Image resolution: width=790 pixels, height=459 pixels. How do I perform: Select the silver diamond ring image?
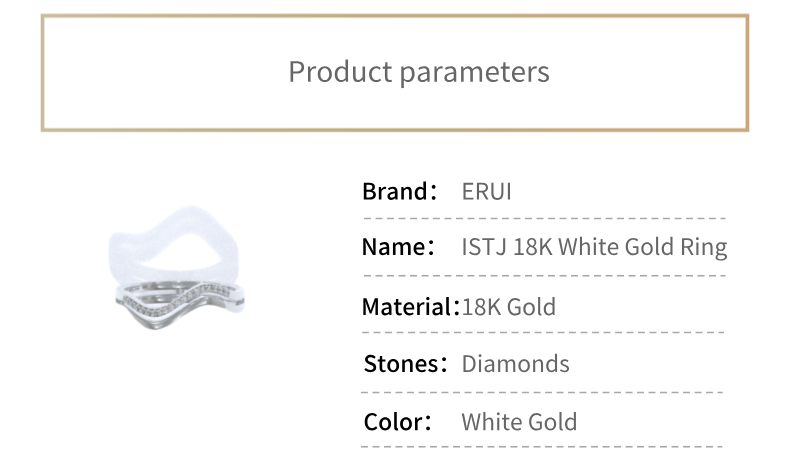[180, 305]
